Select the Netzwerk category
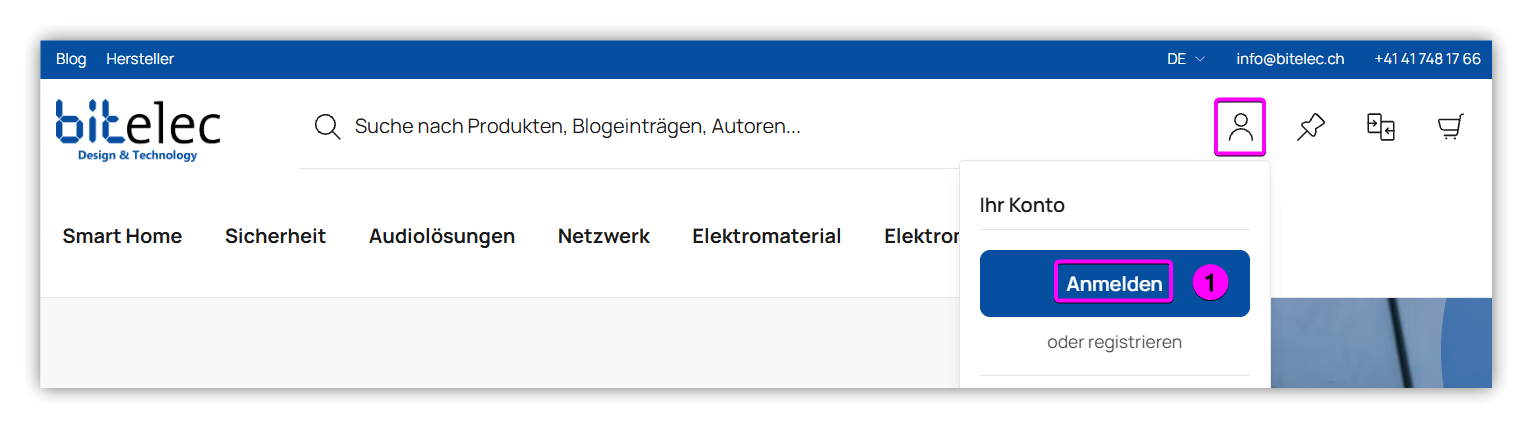 [604, 236]
